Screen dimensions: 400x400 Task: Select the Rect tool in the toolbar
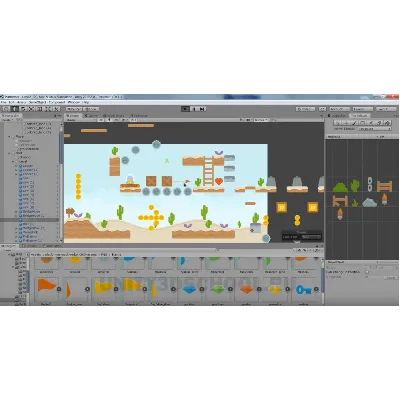[39, 109]
